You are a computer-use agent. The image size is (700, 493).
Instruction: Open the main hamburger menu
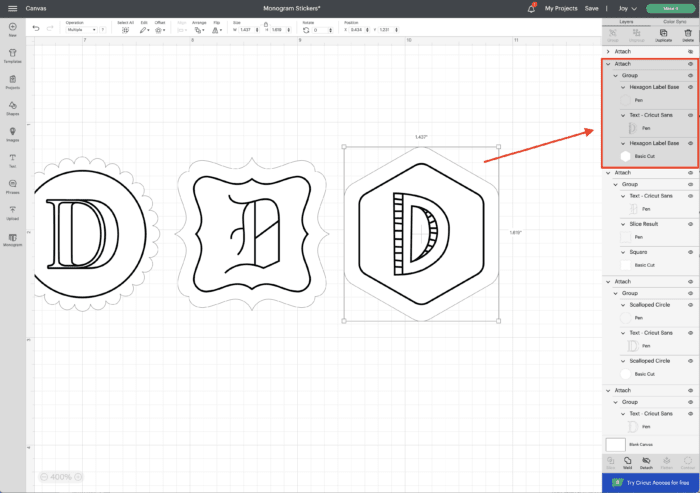tap(11, 8)
